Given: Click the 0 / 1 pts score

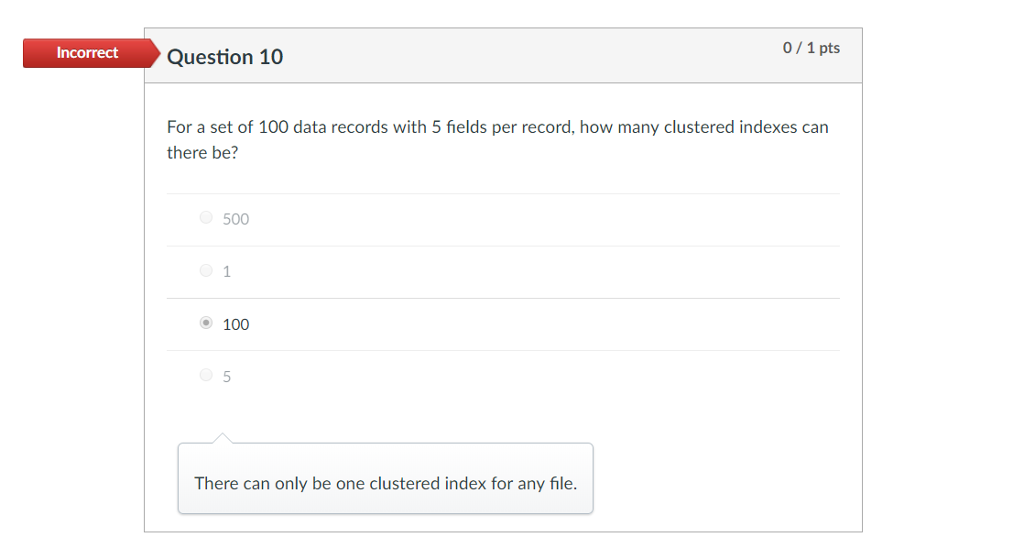Looking at the screenshot, I should click(811, 48).
